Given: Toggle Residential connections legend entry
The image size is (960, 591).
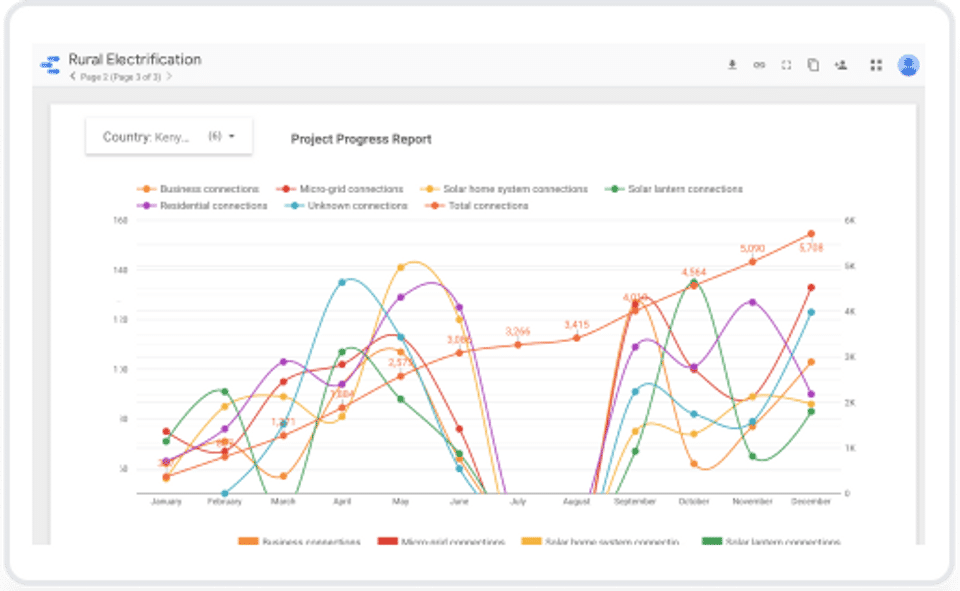Looking at the screenshot, I should click(x=203, y=206).
